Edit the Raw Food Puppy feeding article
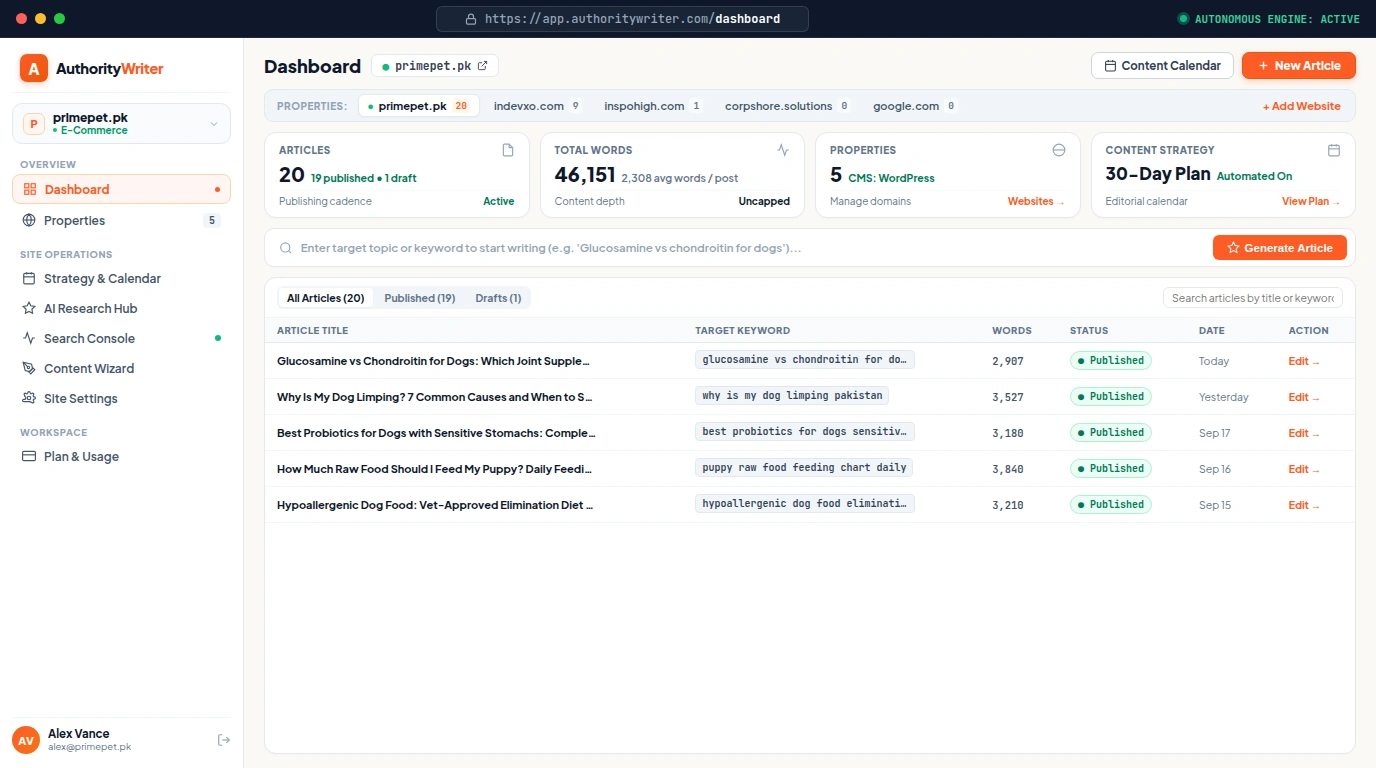This screenshot has width=1376, height=768. click(1304, 469)
